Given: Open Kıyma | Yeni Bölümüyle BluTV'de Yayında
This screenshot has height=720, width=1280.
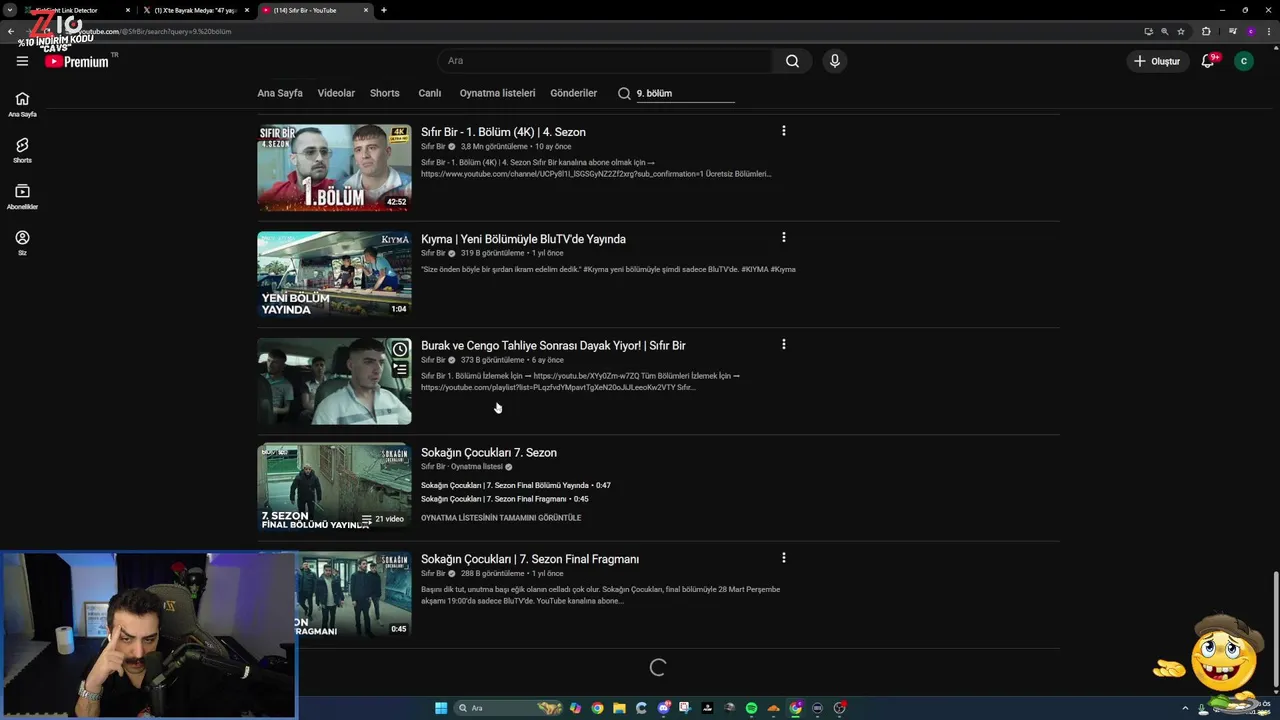Looking at the screenshot, I should click(523, 239).
